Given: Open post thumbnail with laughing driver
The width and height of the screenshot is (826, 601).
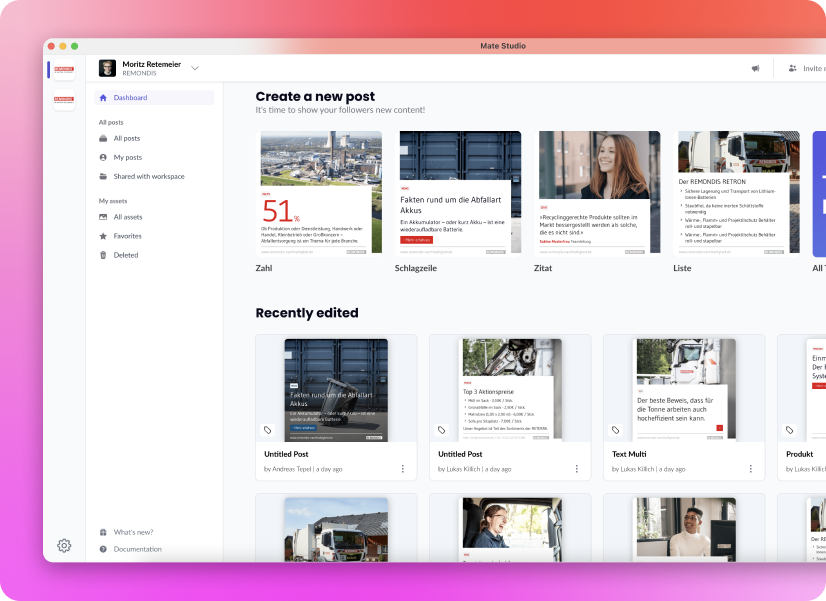Looking at the screenshot, I should 512,530.
